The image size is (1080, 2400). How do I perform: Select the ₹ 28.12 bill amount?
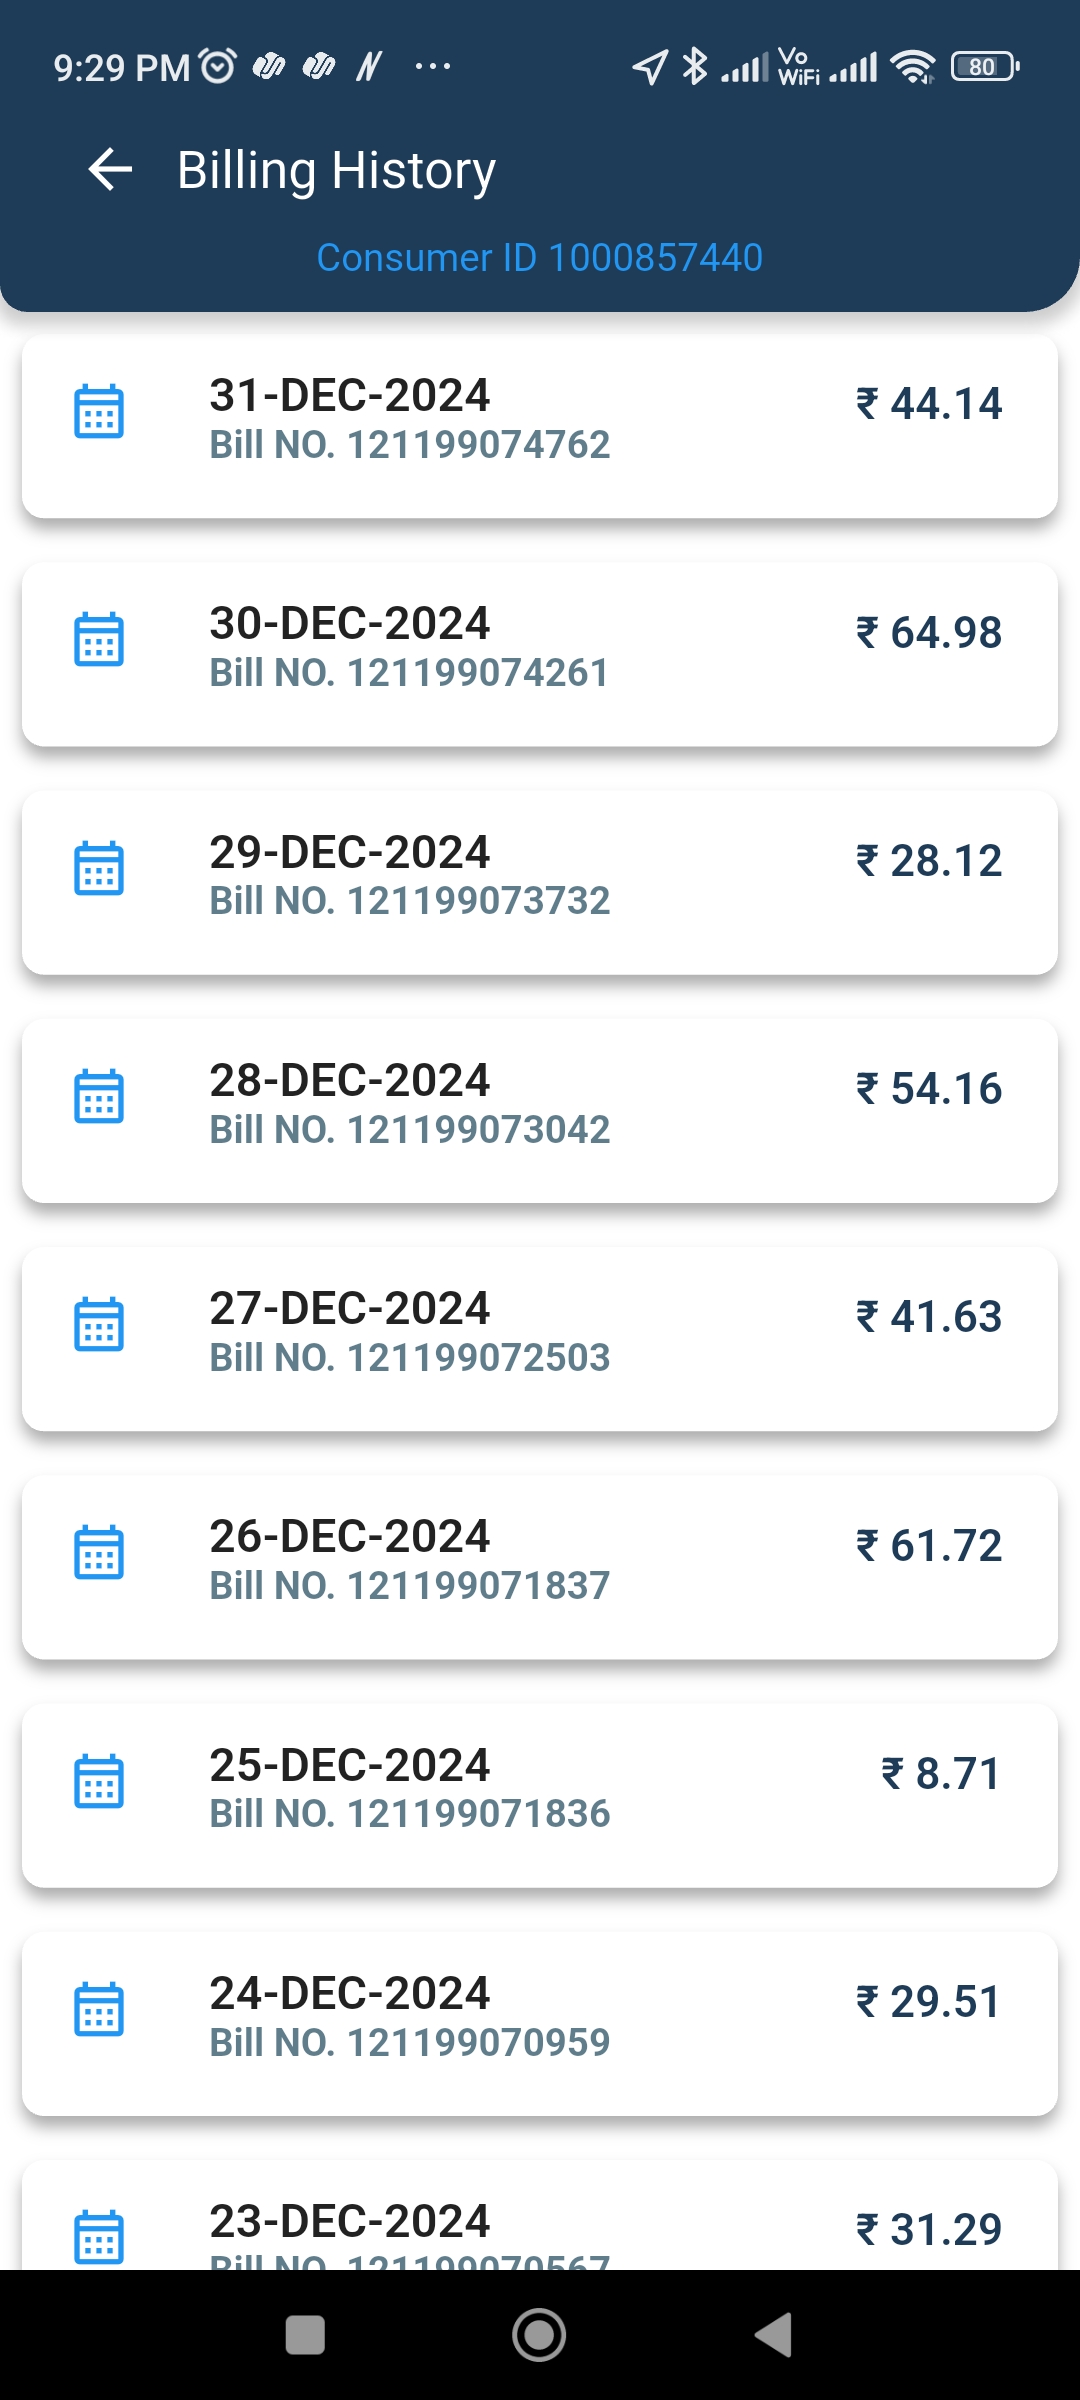point(928,861)
